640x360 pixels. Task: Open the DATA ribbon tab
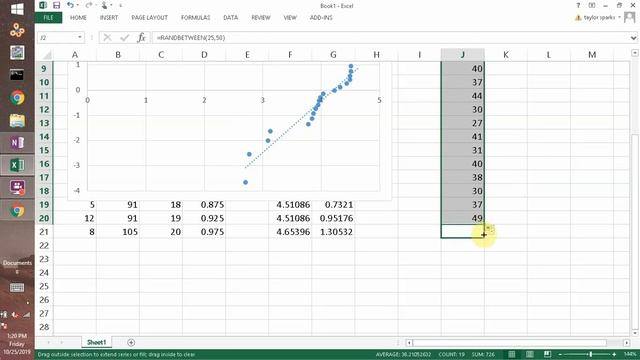[230, 18]
